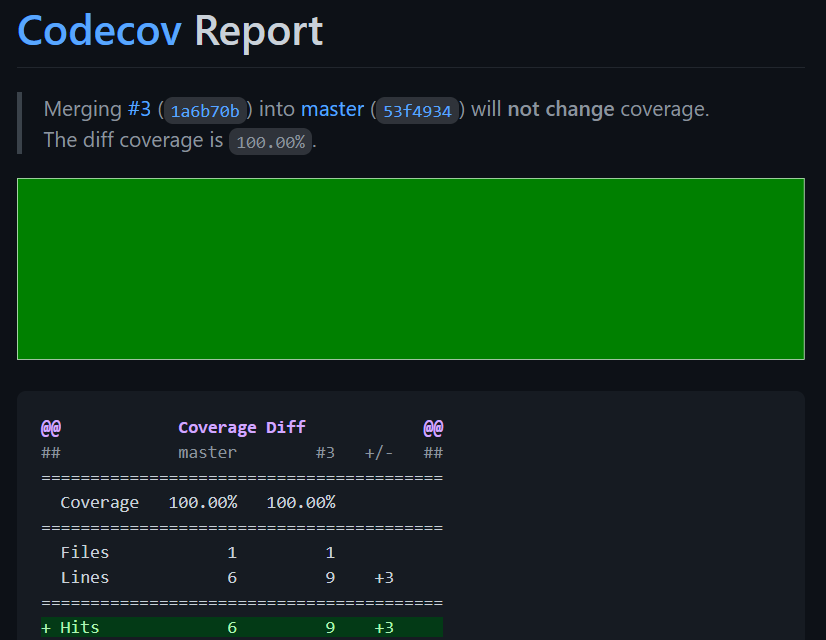Viewport: 826px width, 640px height.
Task: Click the #3 column header in the table
Action: pyautogui.click(x=325, y=453)
